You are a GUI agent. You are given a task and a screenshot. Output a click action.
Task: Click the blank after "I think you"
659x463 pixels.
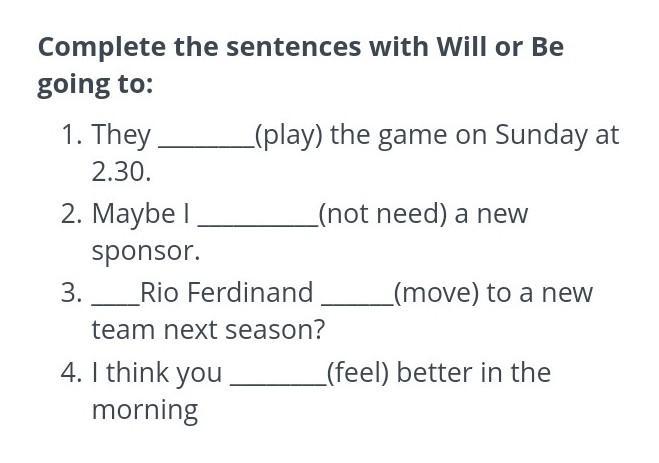tap(278, 382)
